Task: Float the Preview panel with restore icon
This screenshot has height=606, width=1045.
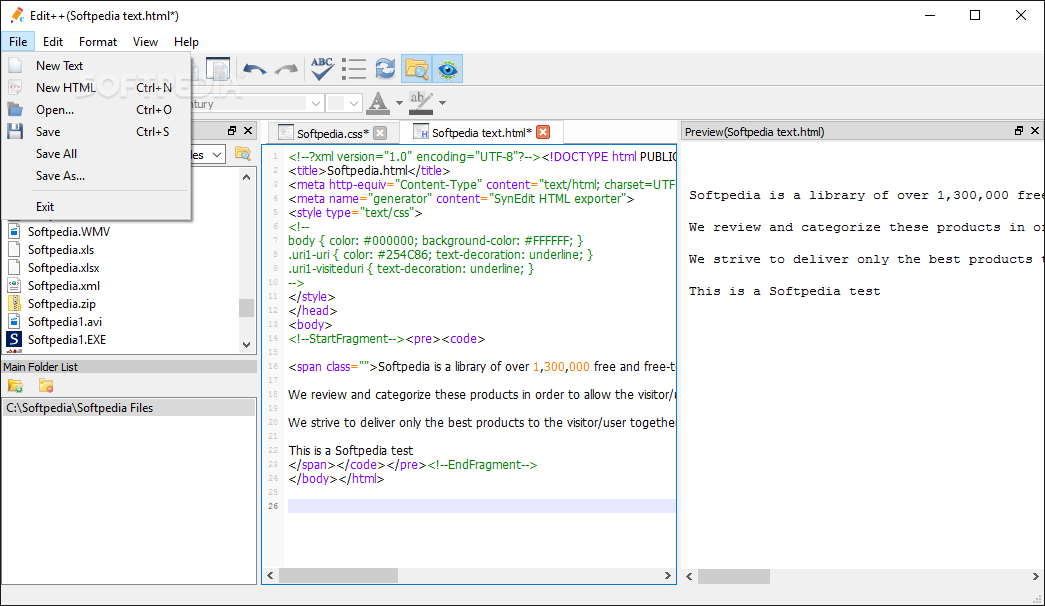Action: [1018, 131]
